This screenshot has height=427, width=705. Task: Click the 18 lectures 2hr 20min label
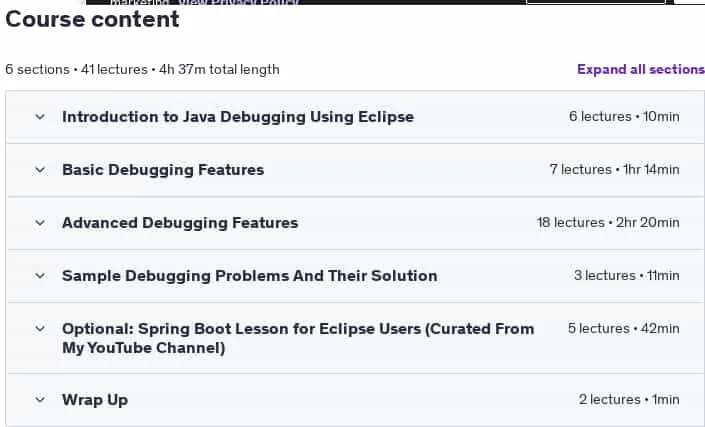(x=608, y=222)
